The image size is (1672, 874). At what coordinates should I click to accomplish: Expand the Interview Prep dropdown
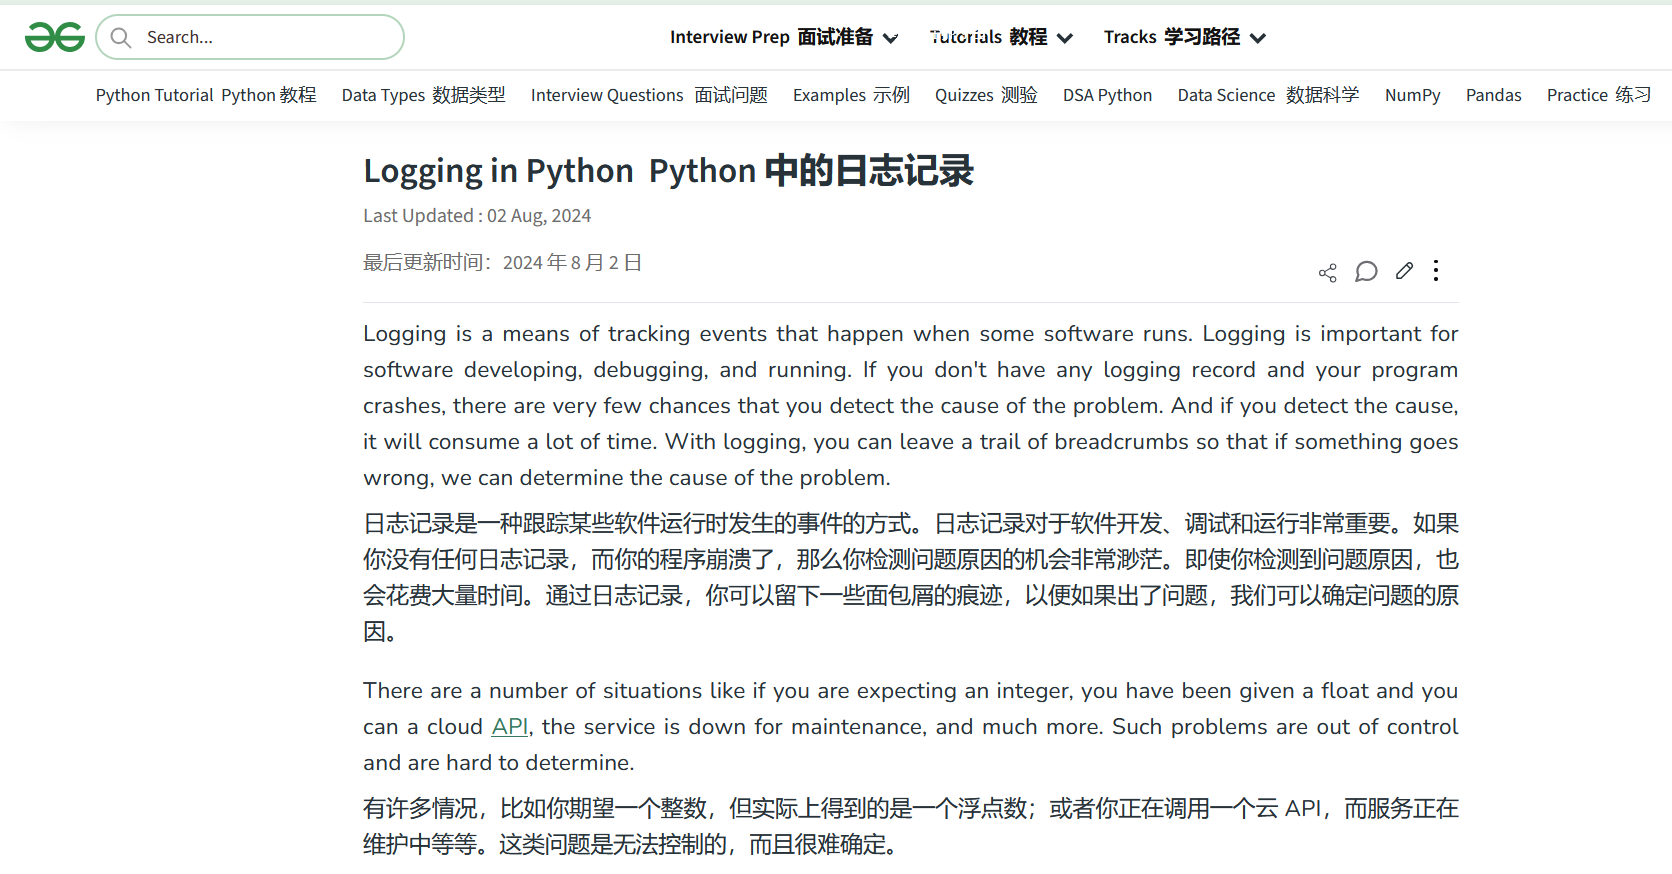[x=784, y=37]
